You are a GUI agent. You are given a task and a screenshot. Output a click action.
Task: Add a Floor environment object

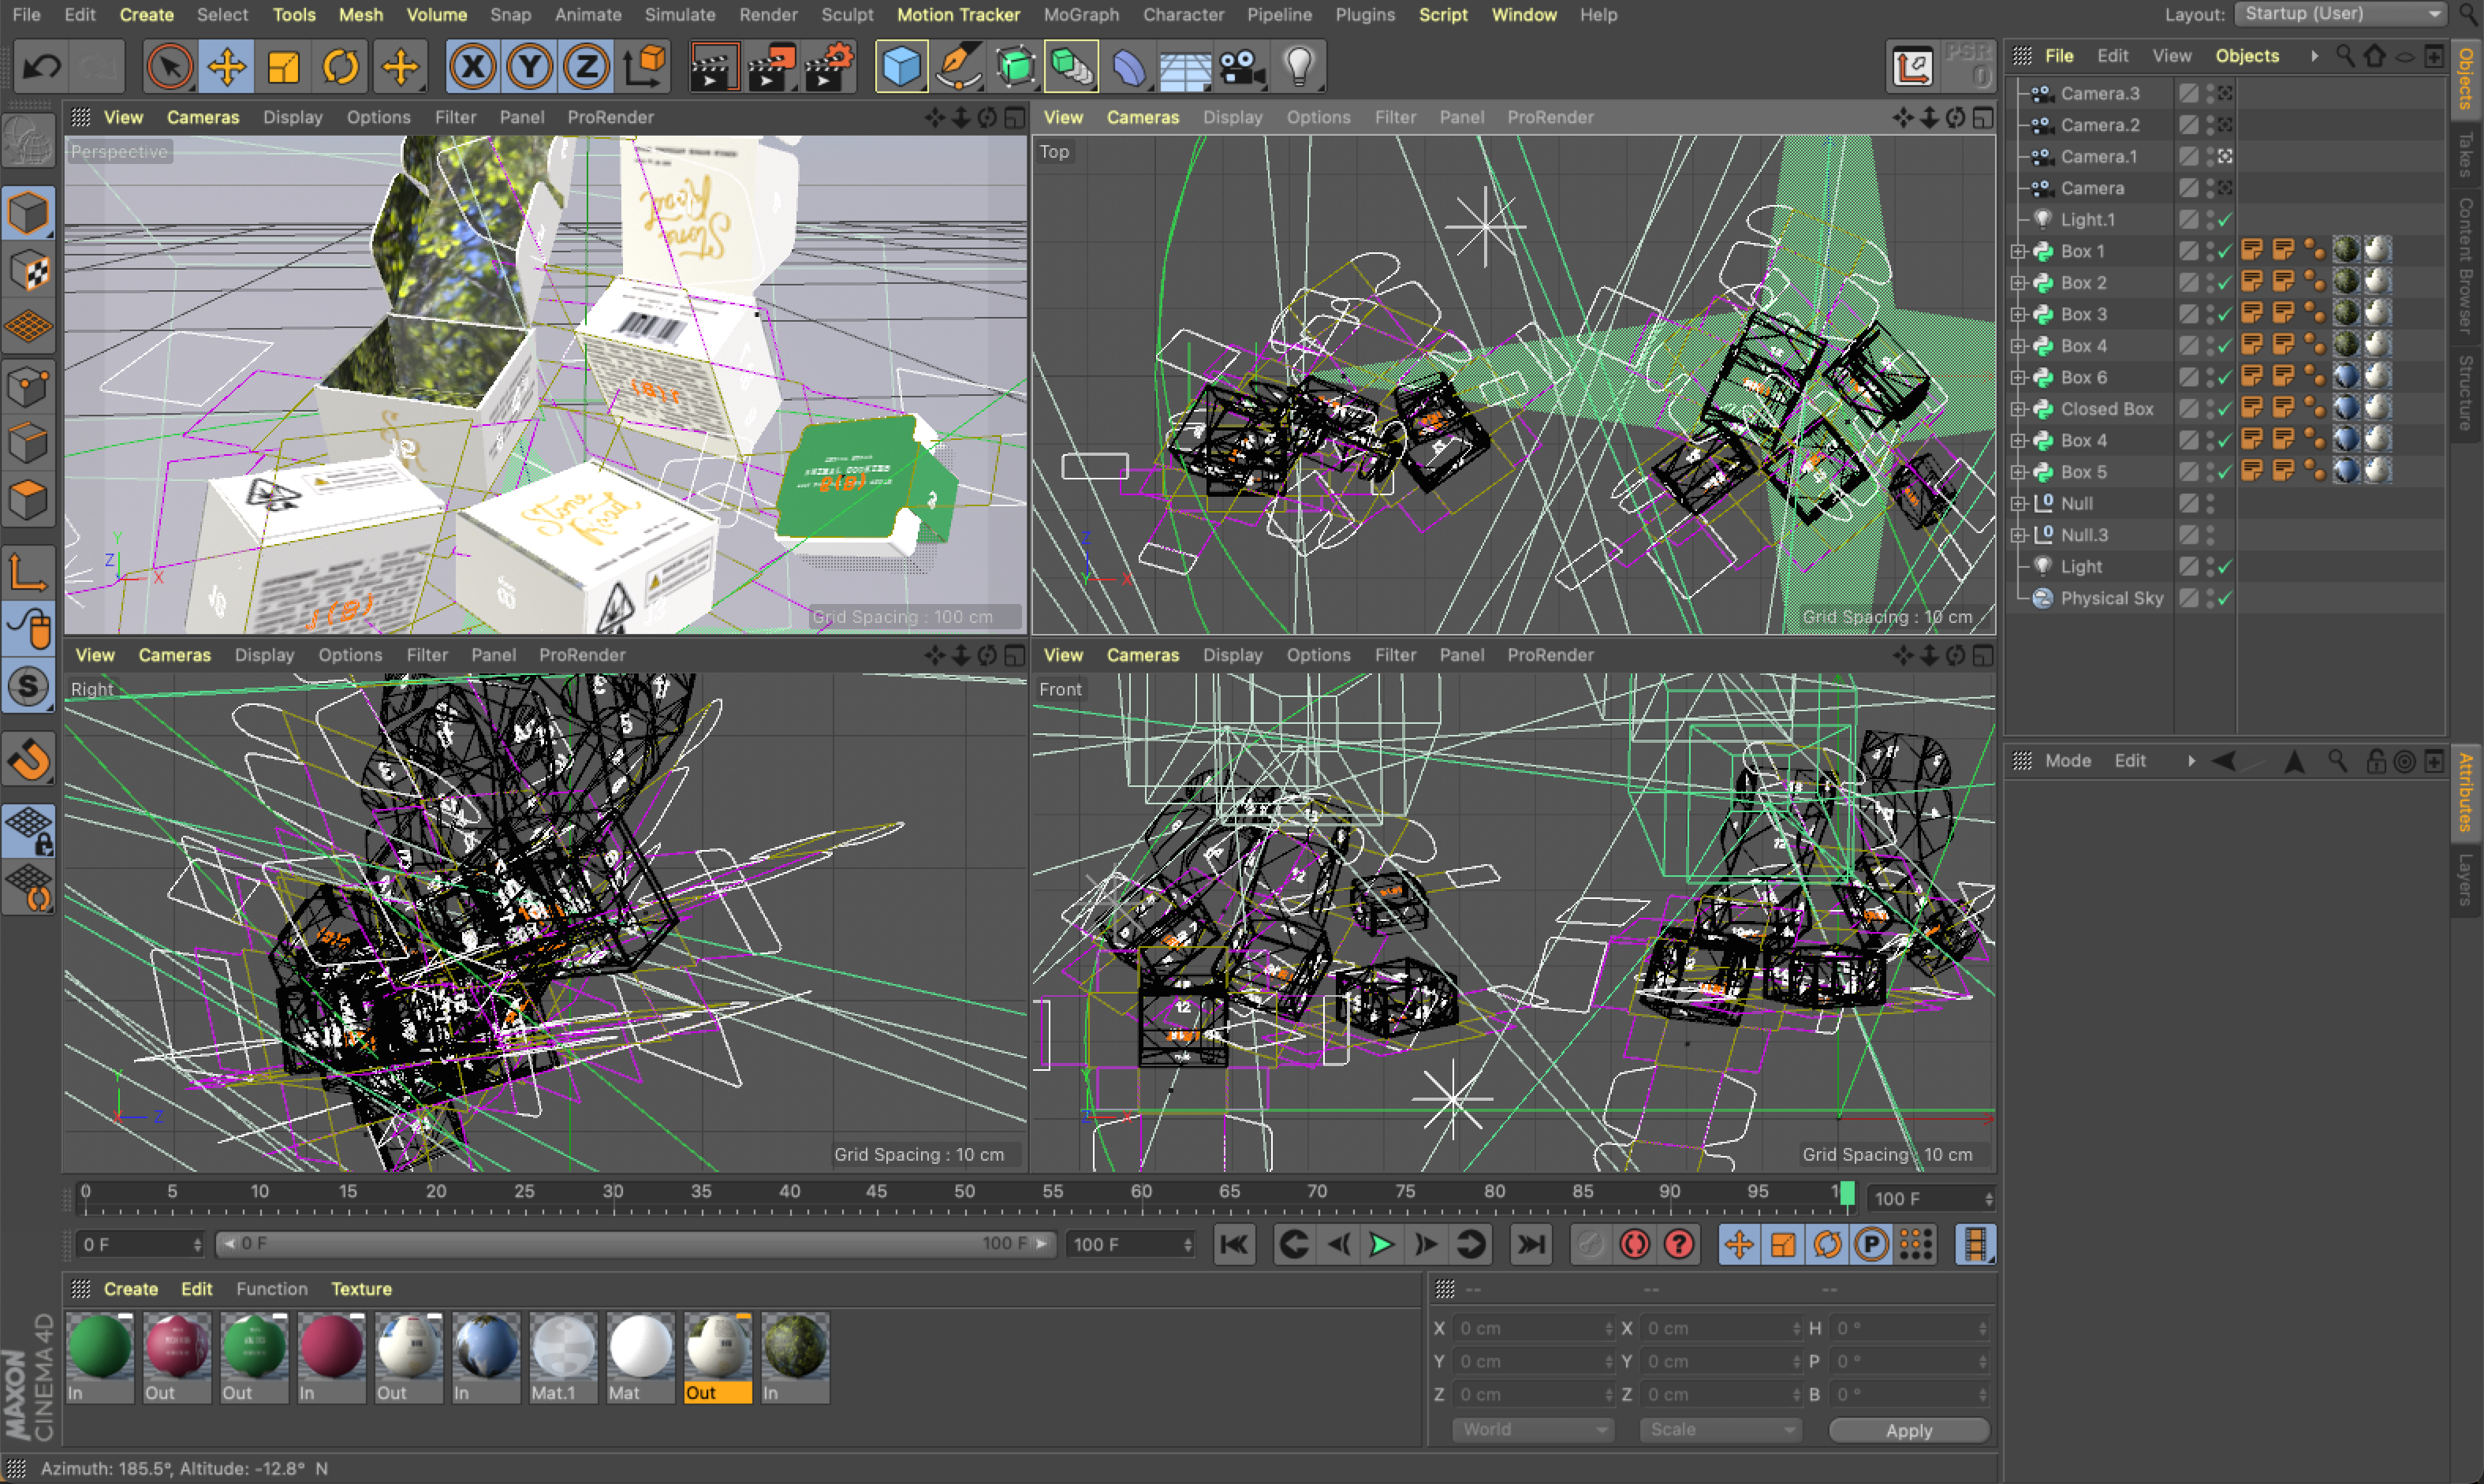(x=1185, y=68)
